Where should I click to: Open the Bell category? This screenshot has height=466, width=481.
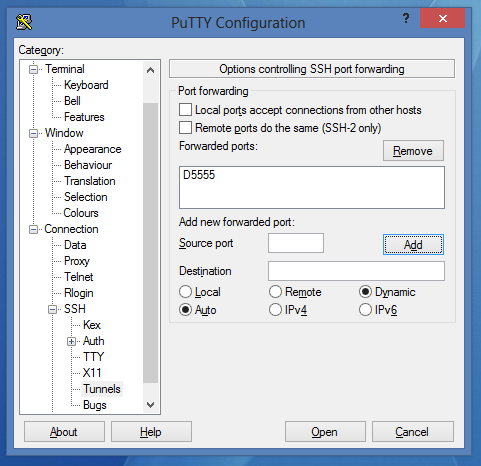72,101
